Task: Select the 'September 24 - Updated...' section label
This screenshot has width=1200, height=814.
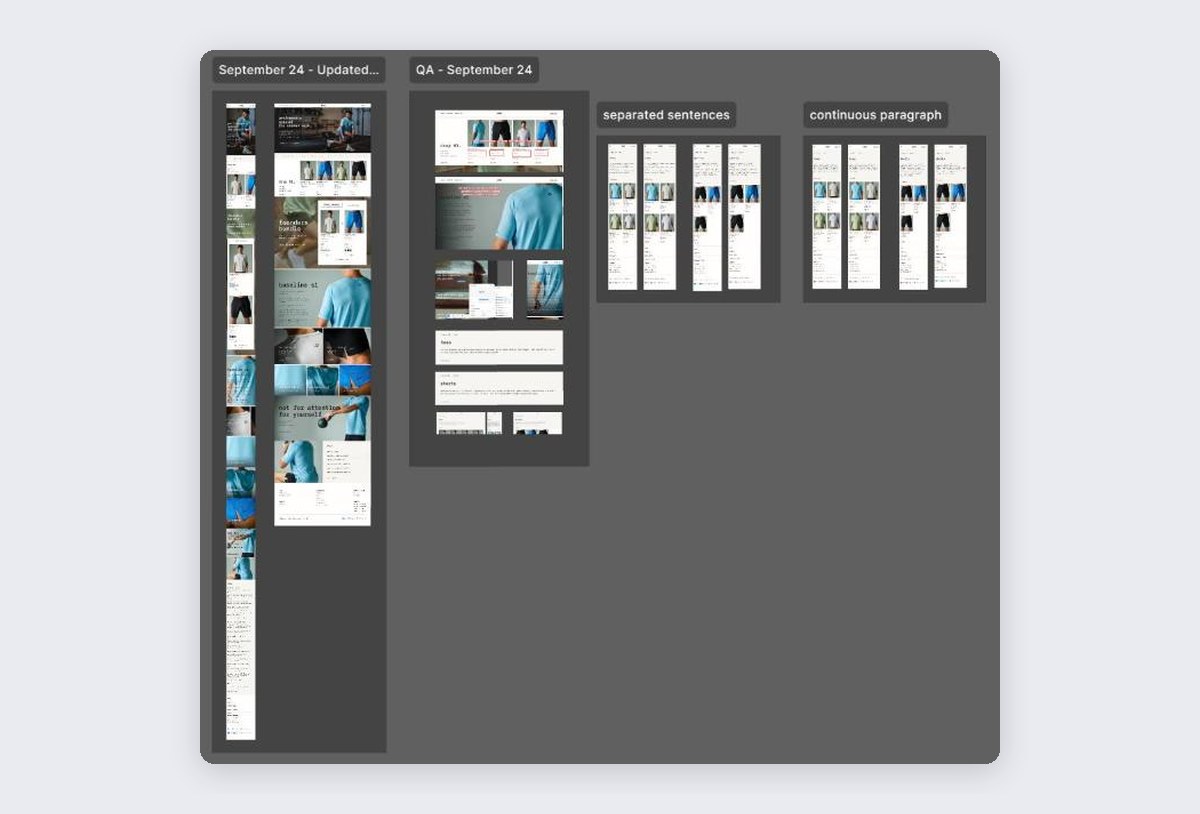Action: [299, 70]
